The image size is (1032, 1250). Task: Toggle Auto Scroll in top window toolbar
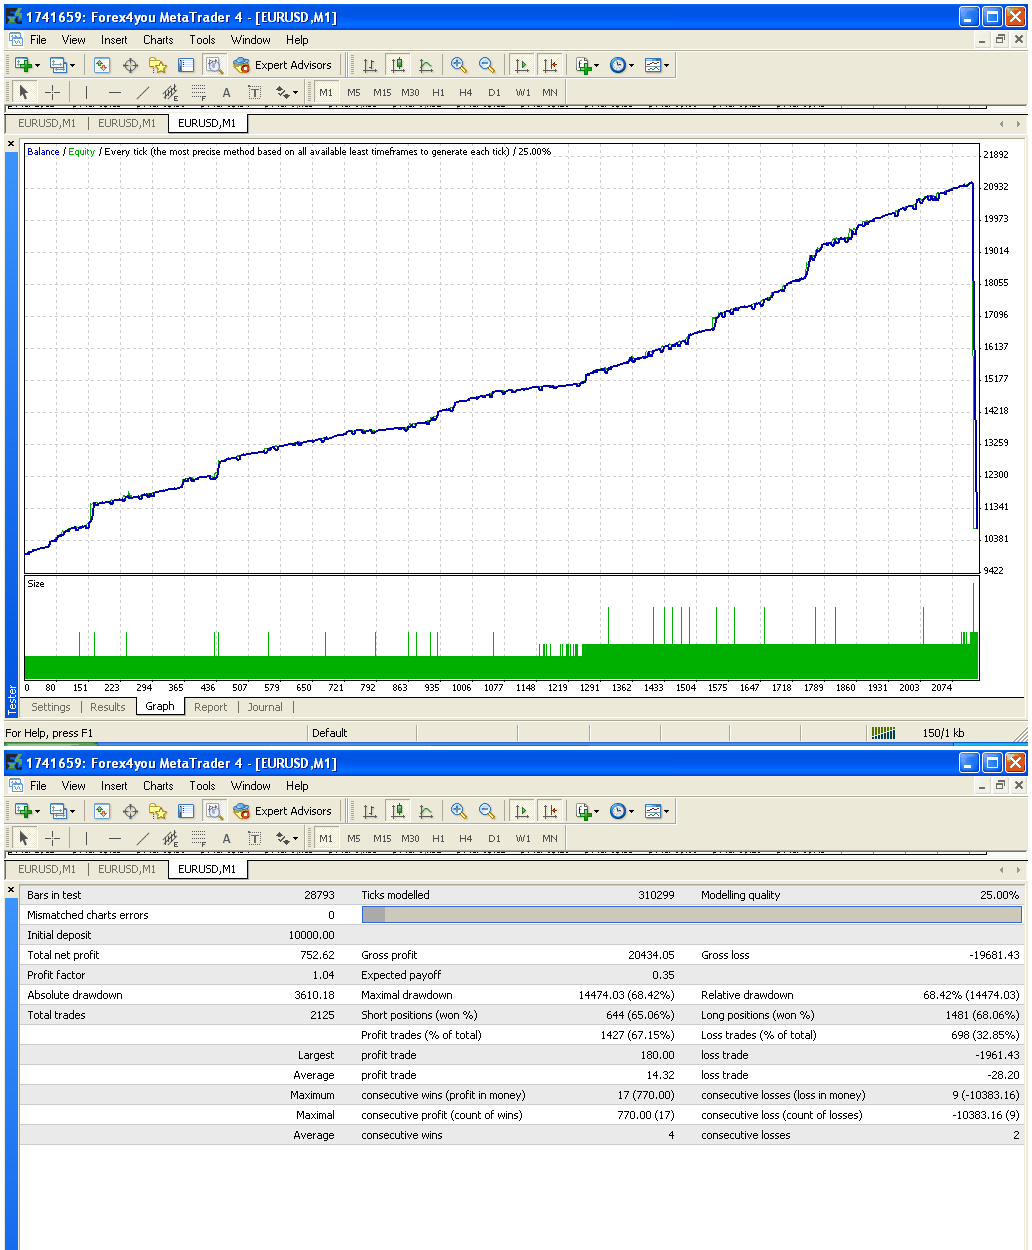point(521,65)
